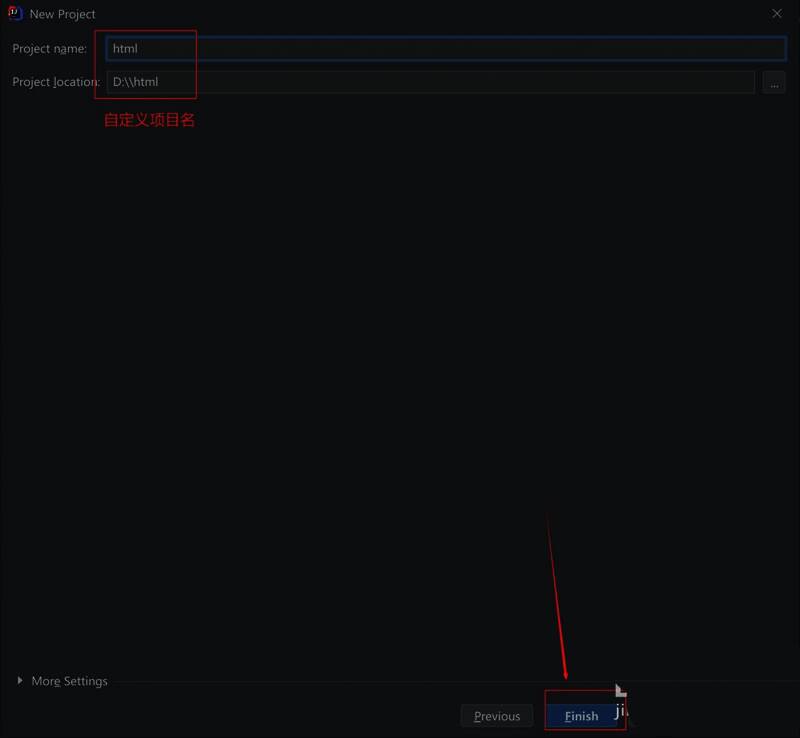The image size is (800, 738).
Task: Expand the More Settings disclosure triangle
Action: [x=20, y=681]
